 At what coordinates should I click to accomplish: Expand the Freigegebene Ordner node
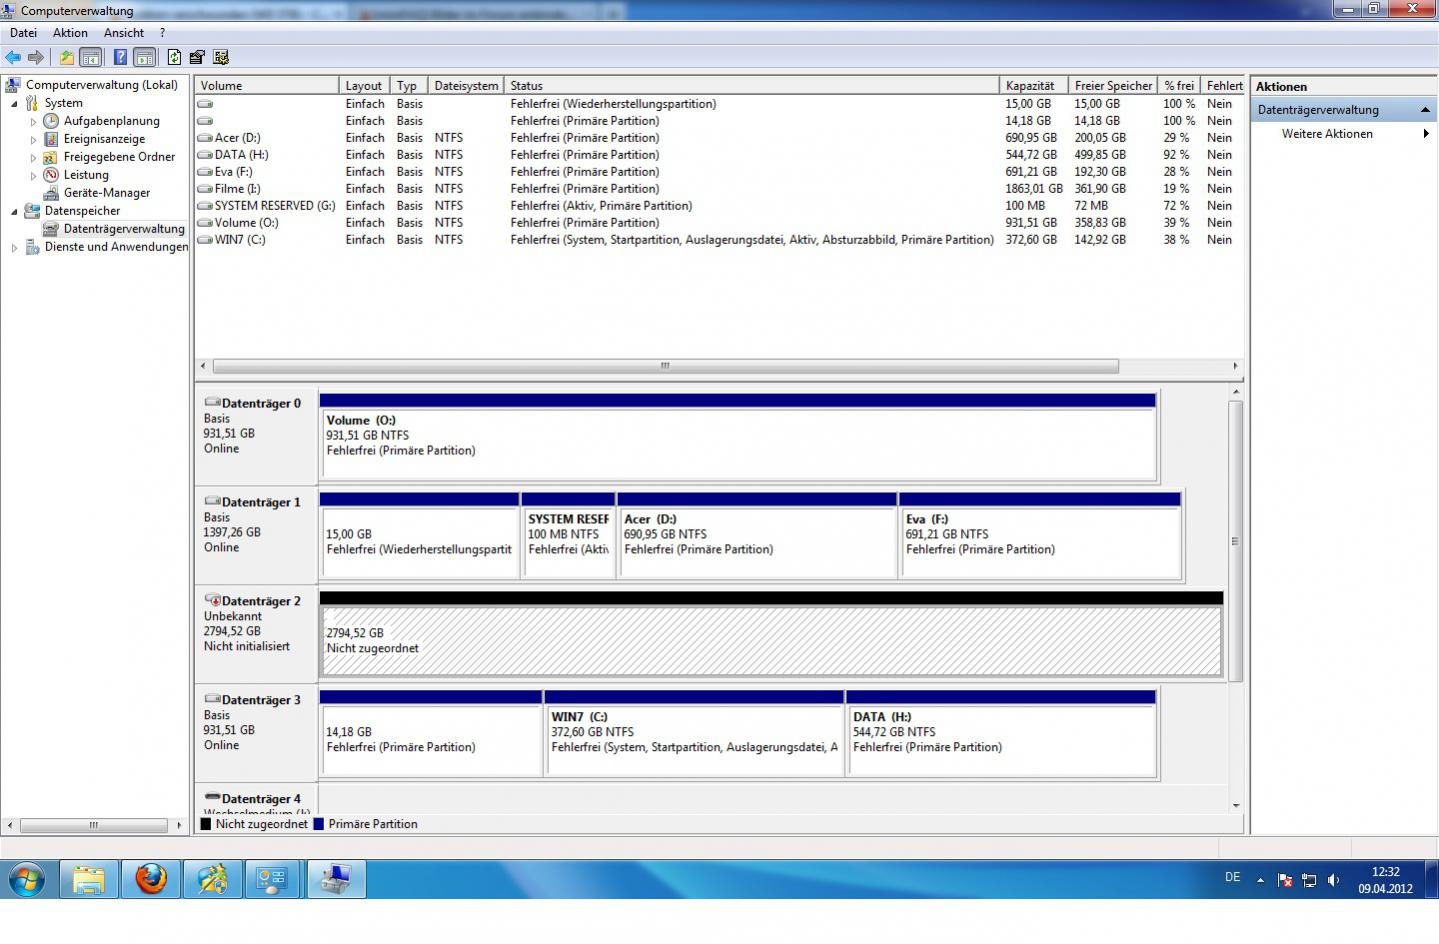pos(33,157)
